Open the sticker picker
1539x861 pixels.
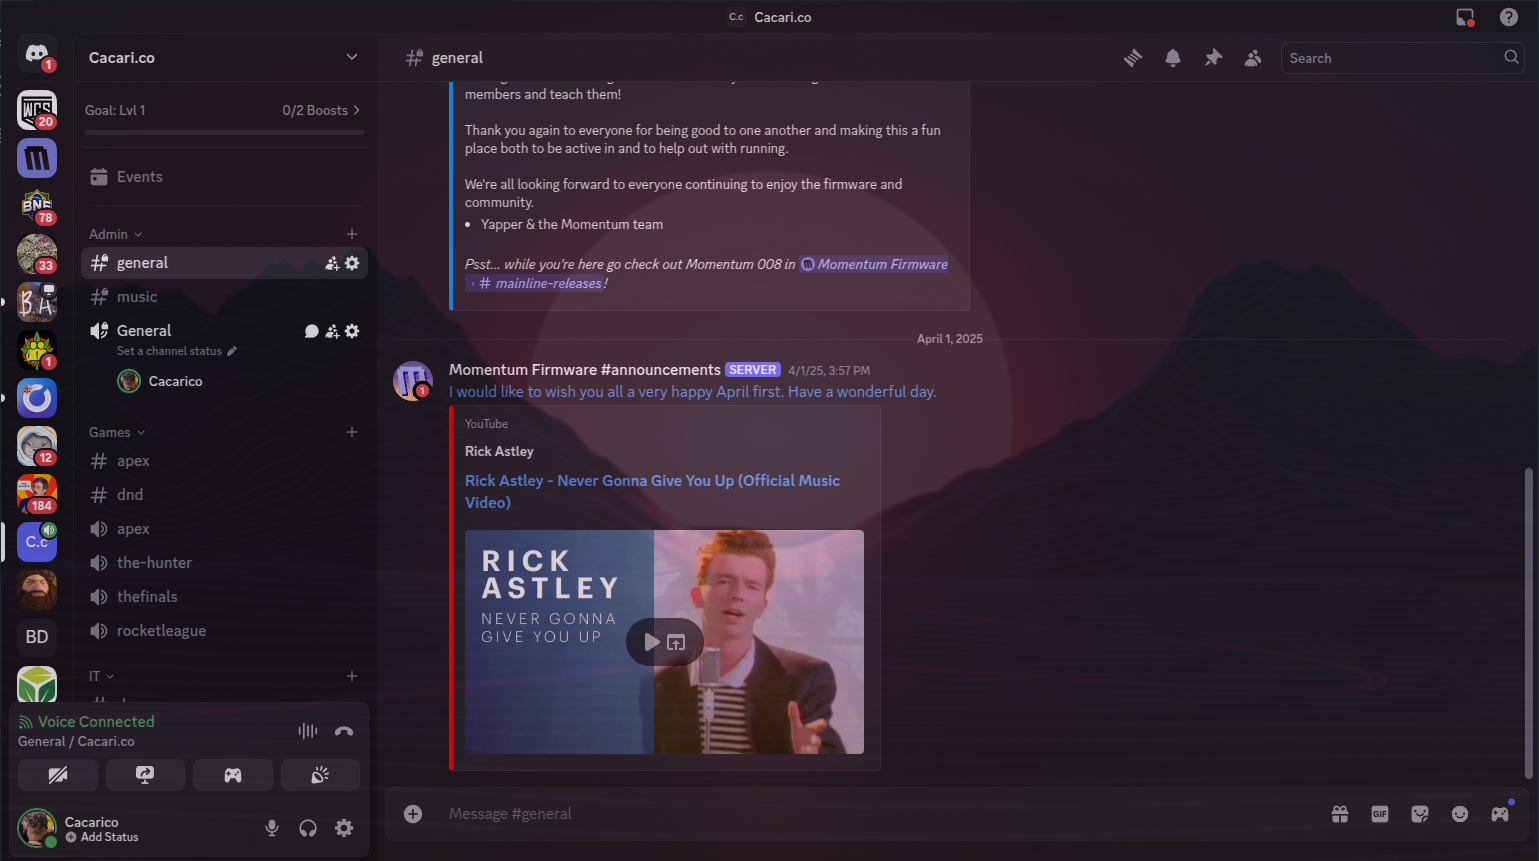pyautogui.click(x=1420, y=814)
